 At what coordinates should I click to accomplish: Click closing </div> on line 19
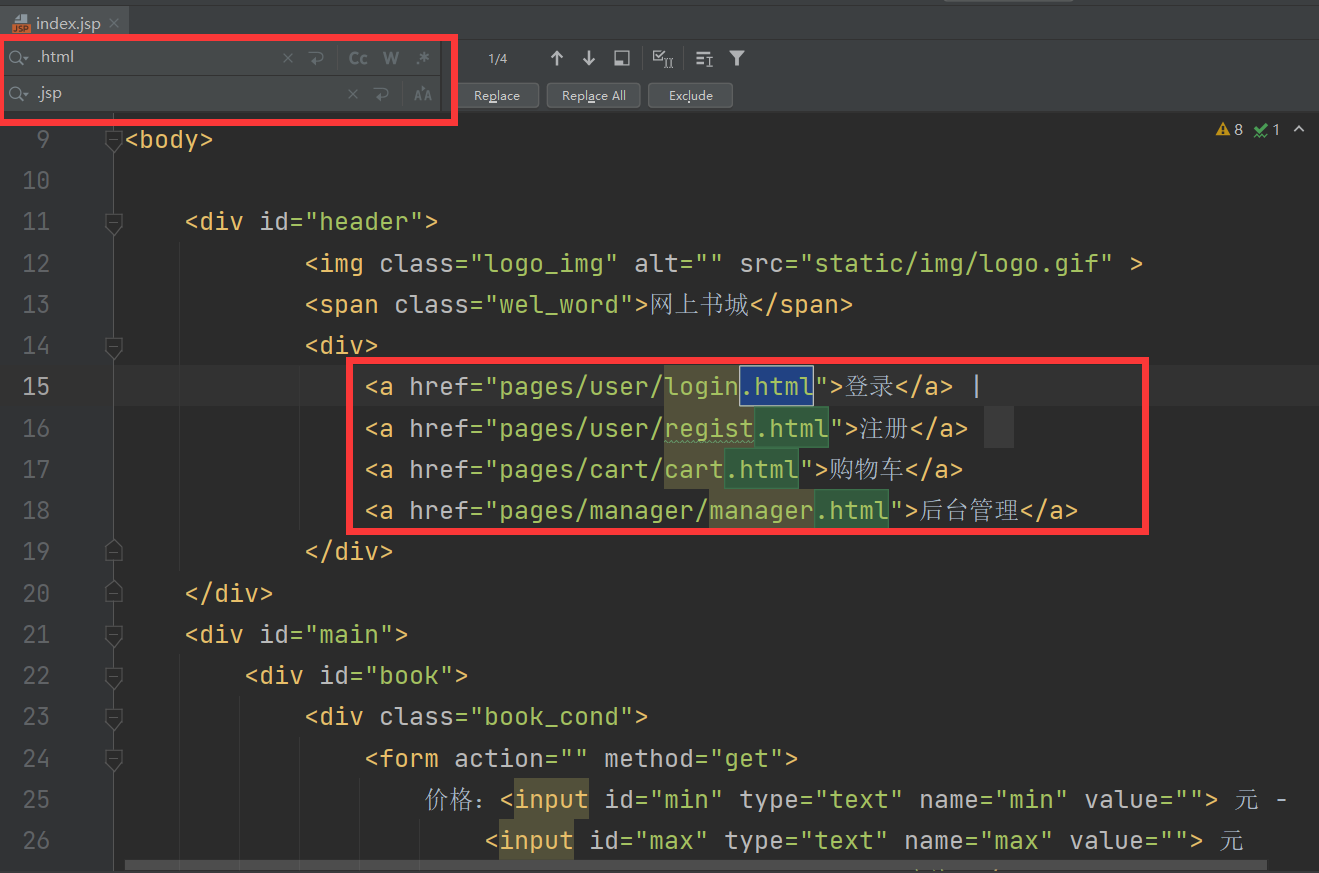click(349, 552)
